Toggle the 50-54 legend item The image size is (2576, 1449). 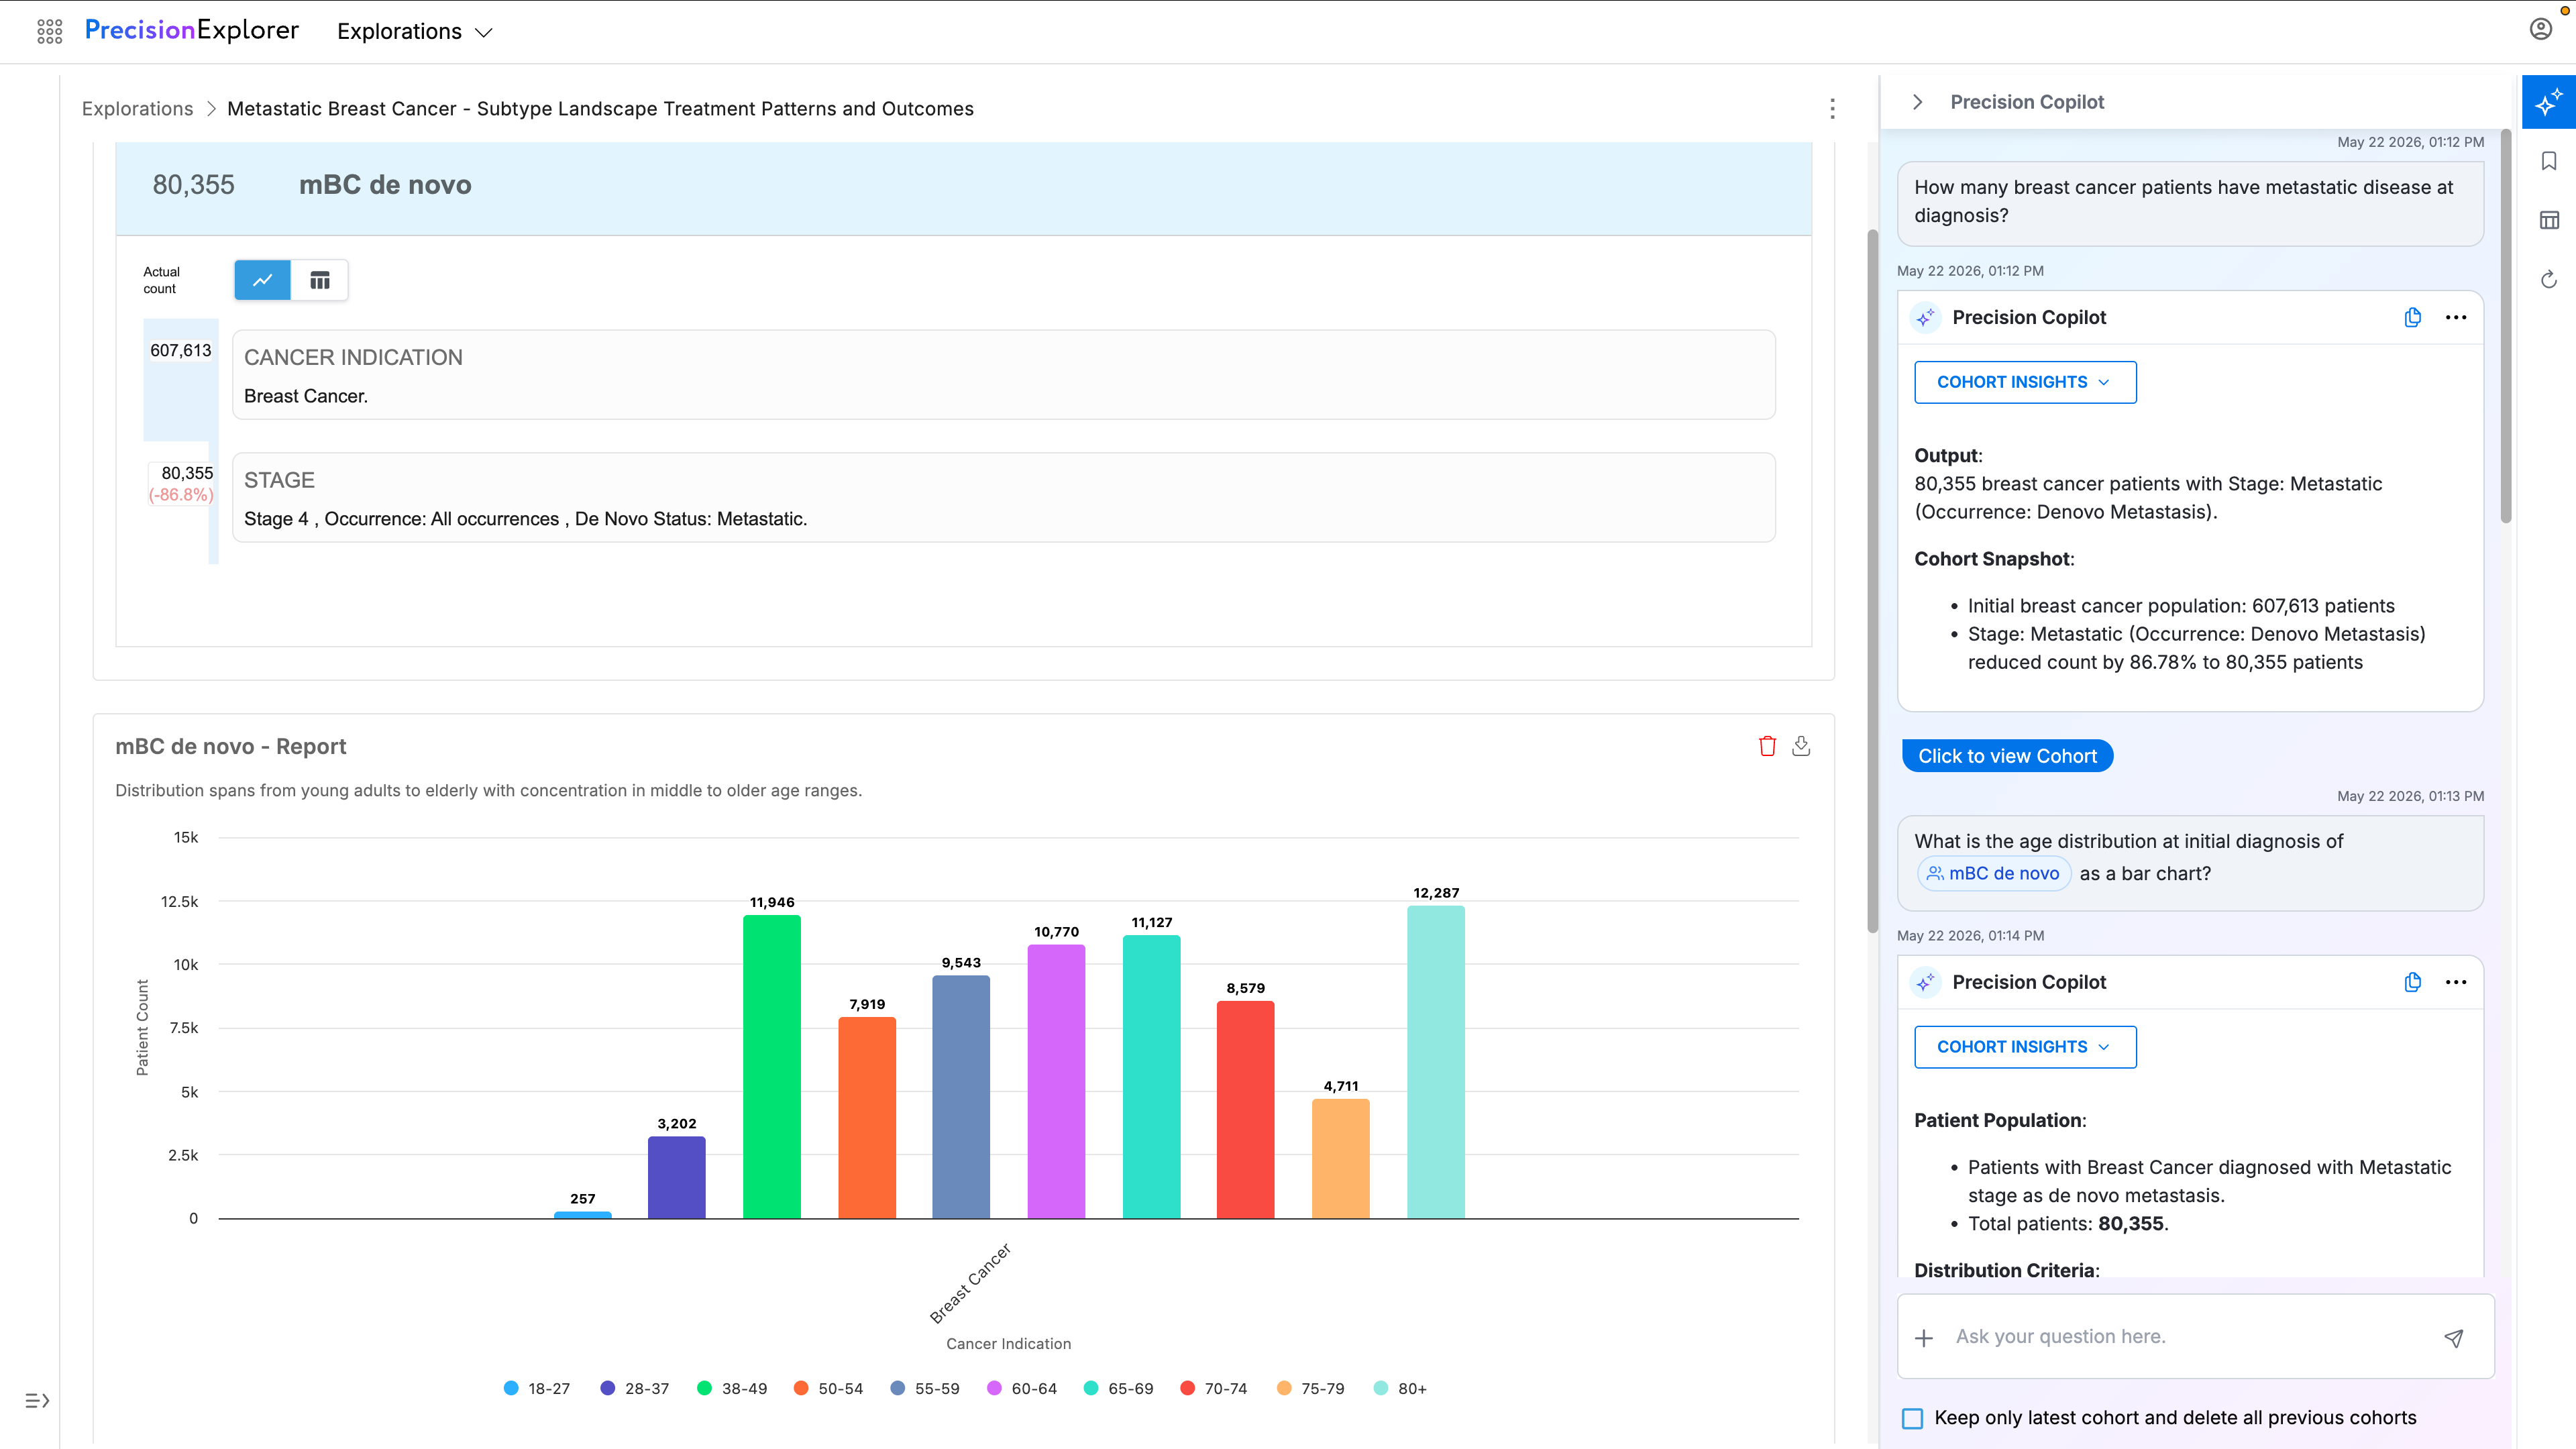[x=828, y=1389]
